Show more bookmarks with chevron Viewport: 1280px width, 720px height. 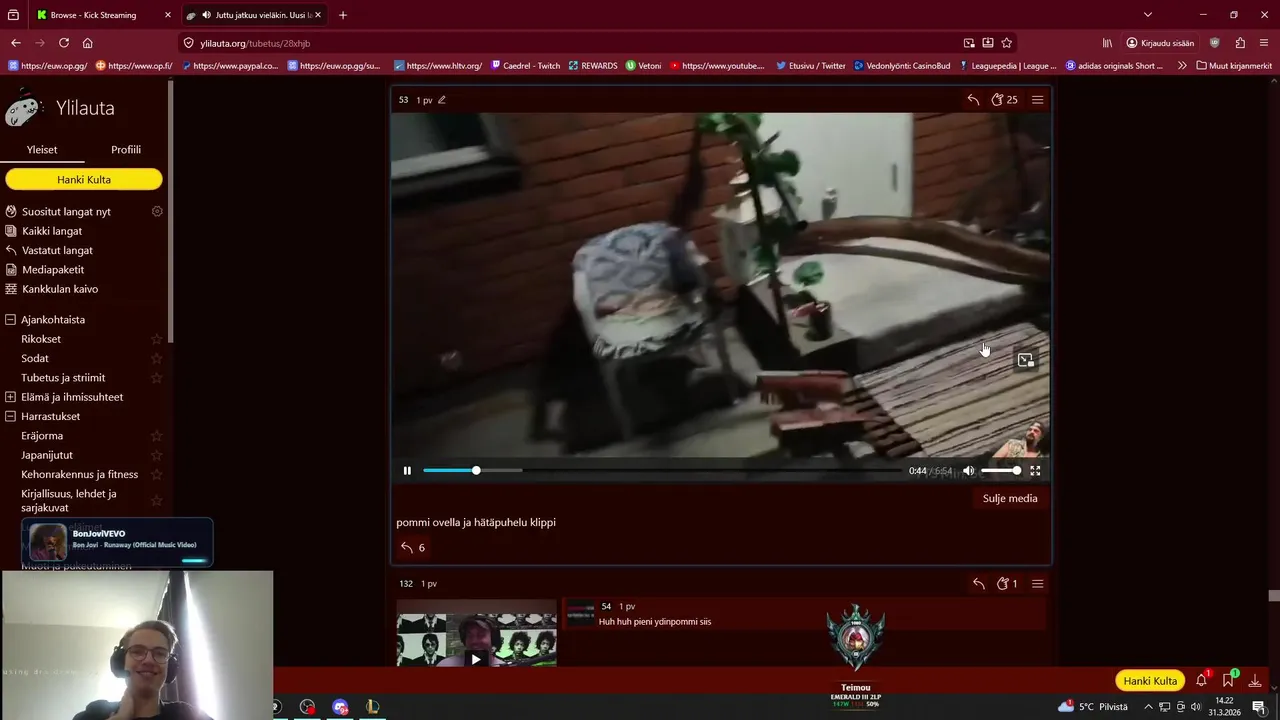[1182, 66]
